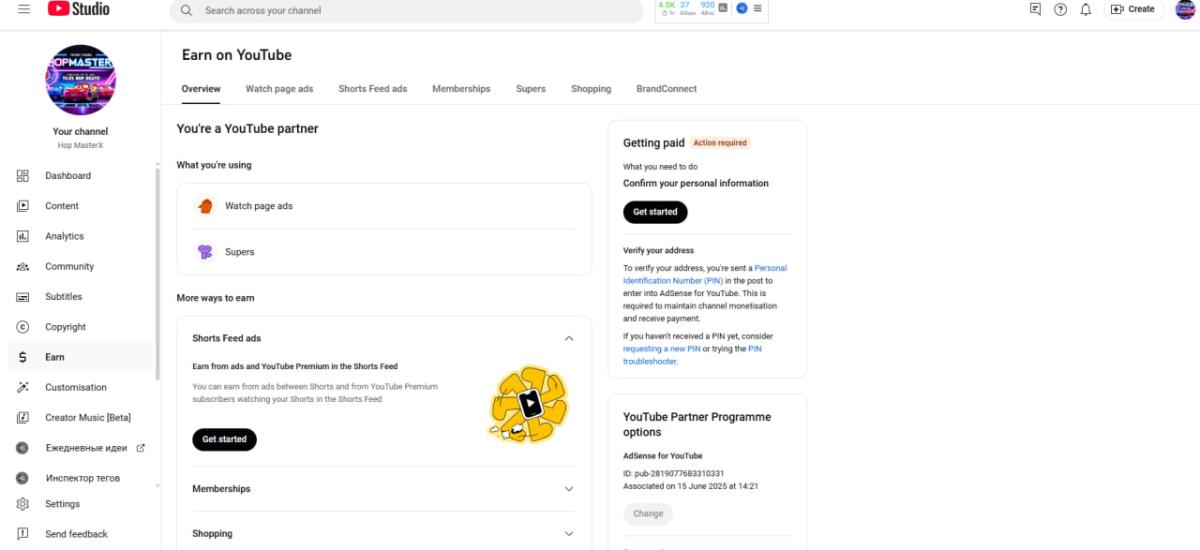Click Get started for Shorts Feed ads
The image size is (1200, 550).
click(x=224, y=439)
